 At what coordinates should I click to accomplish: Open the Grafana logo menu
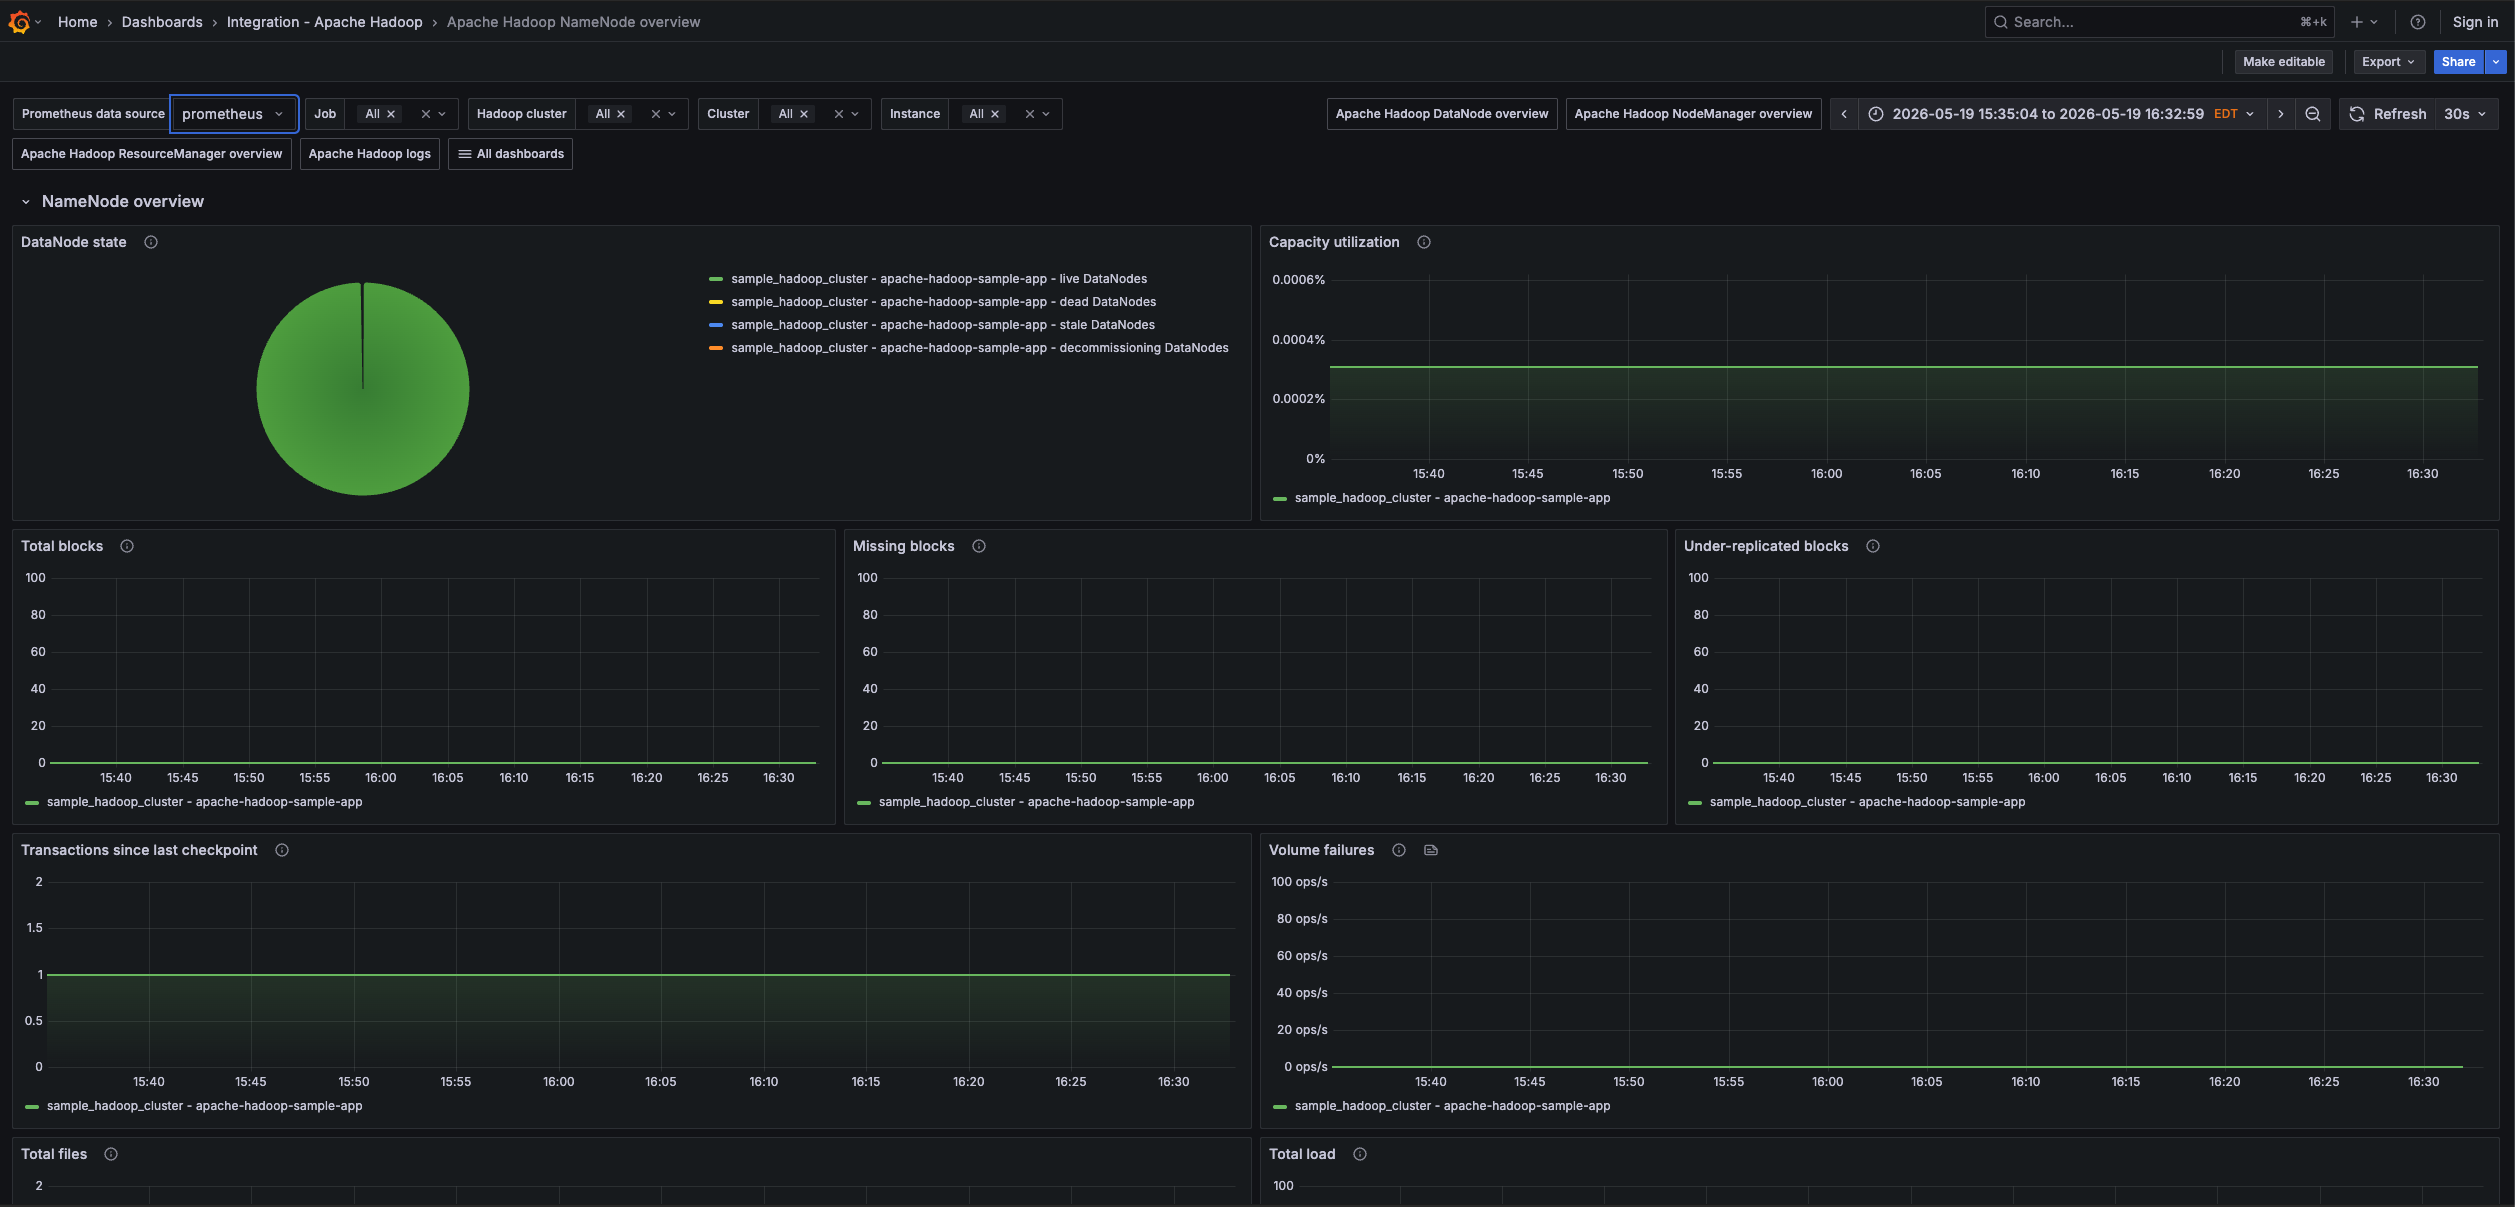(19, 21)
